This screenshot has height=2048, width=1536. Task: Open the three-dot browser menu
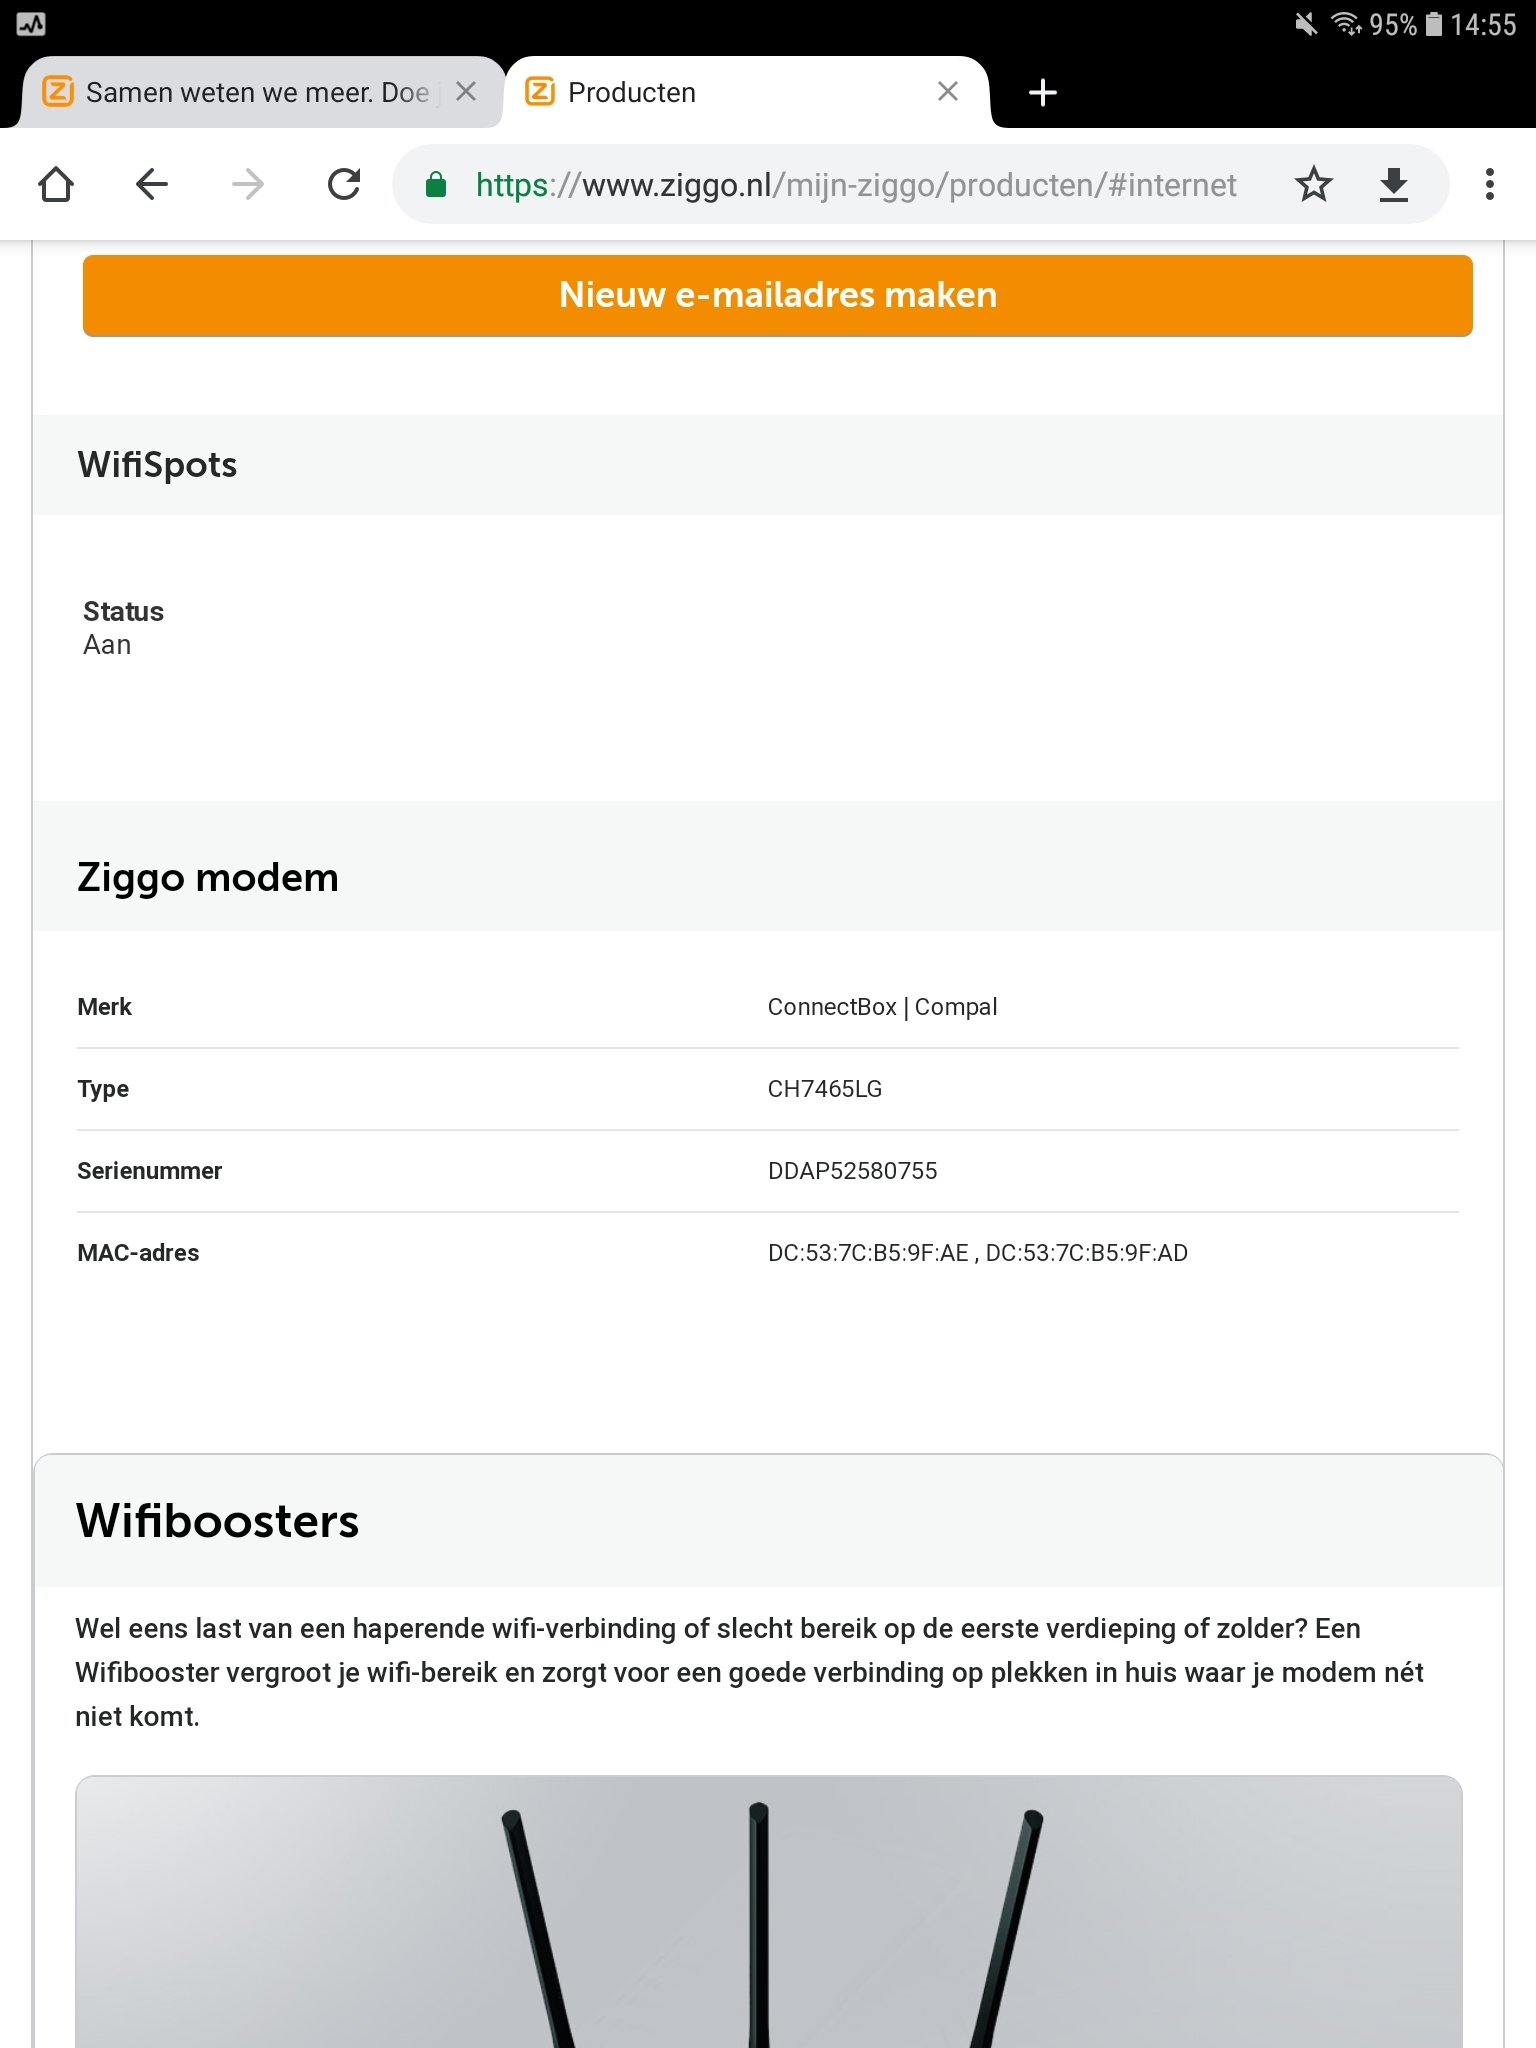1490,184
